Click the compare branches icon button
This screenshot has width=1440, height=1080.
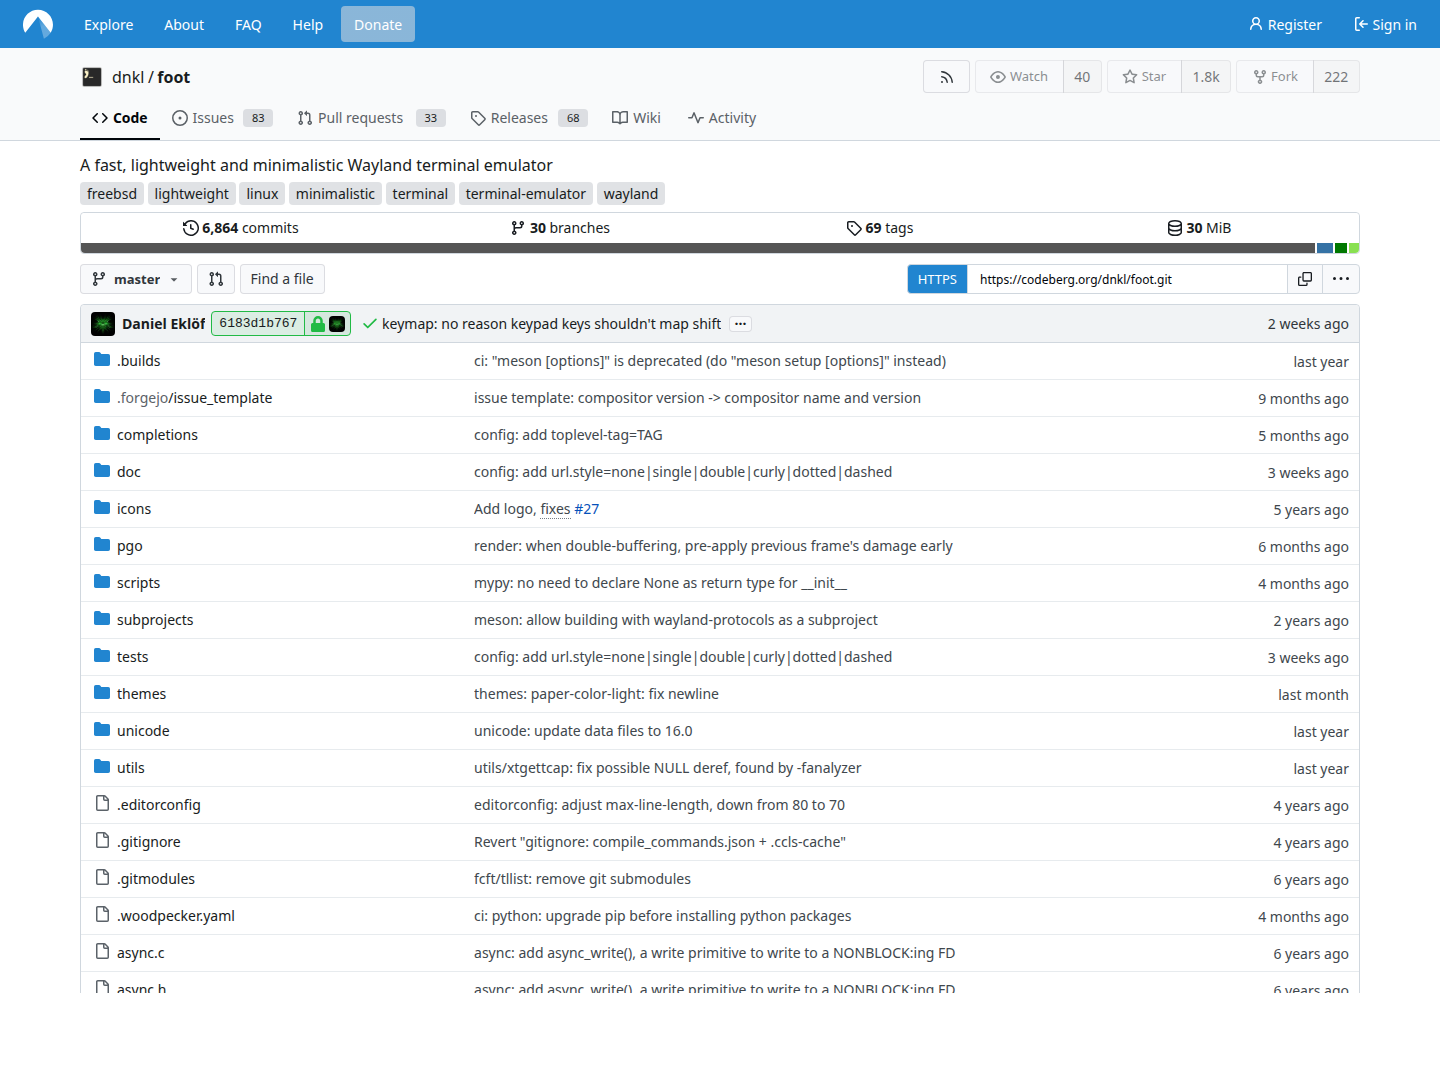(216, 279)
